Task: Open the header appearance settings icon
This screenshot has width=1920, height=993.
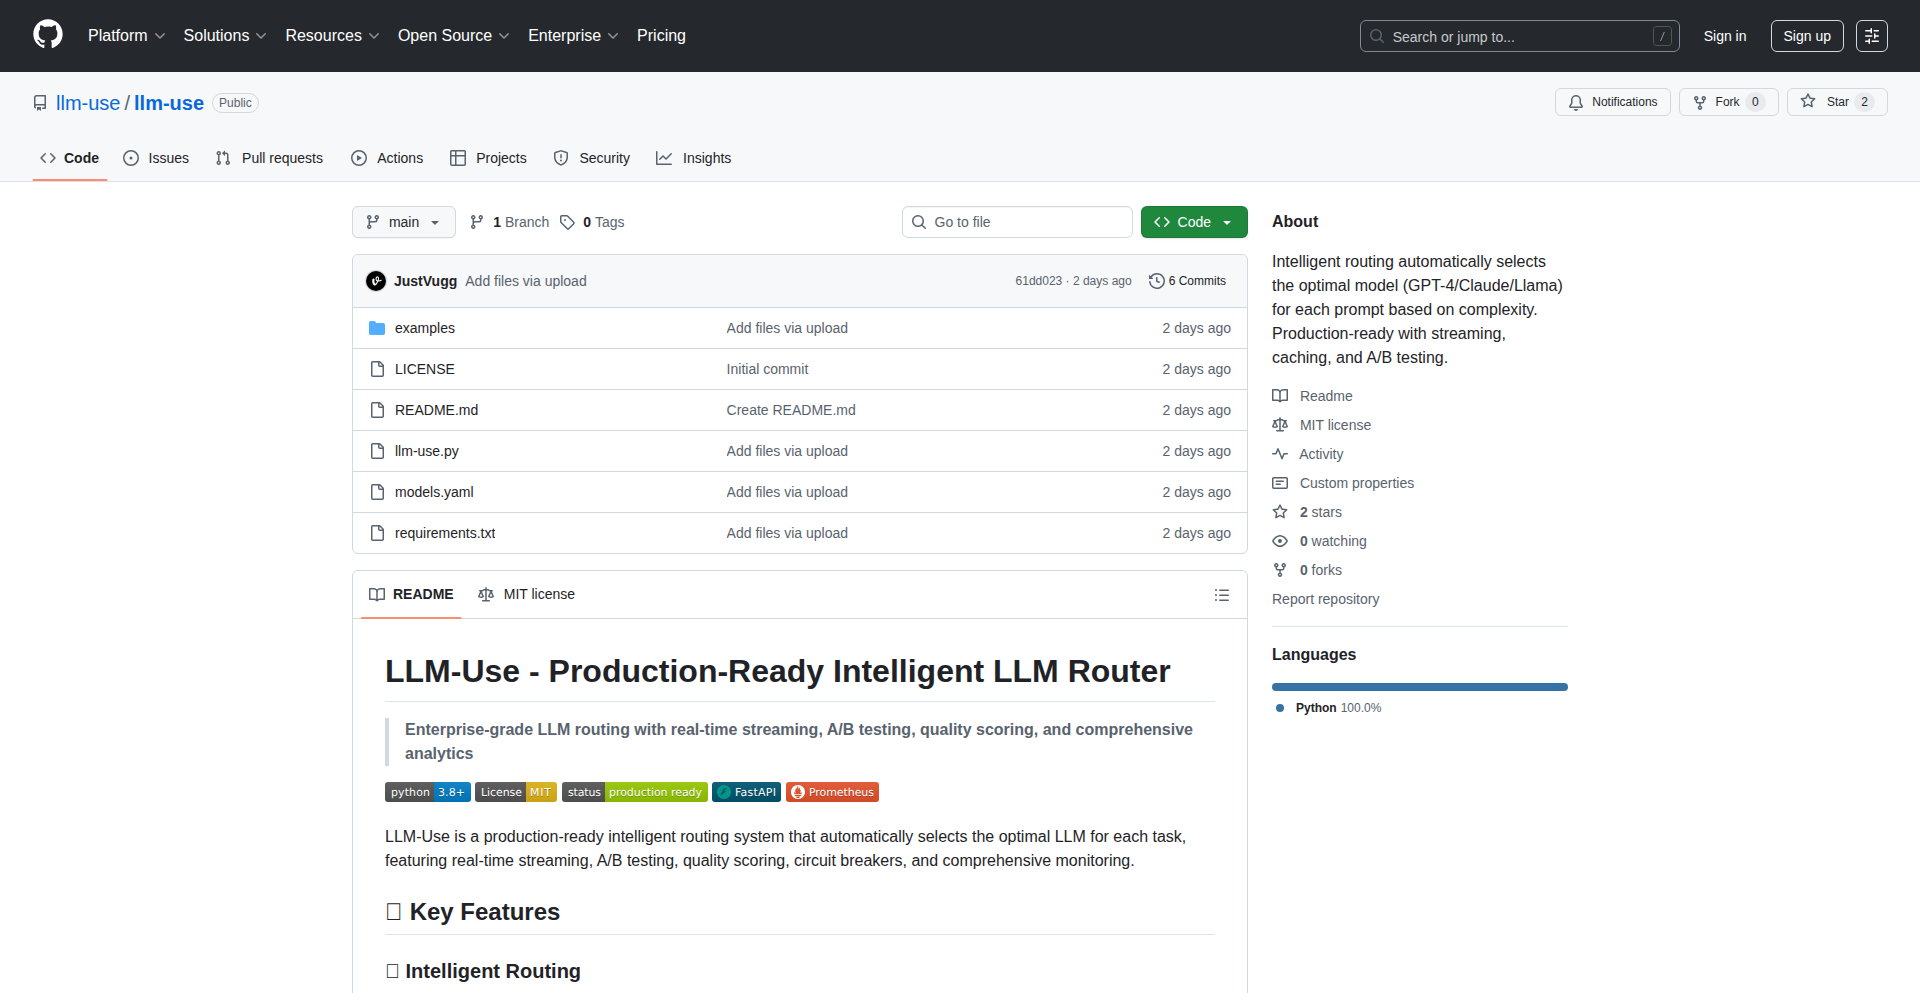Action: pos(1871,36)
